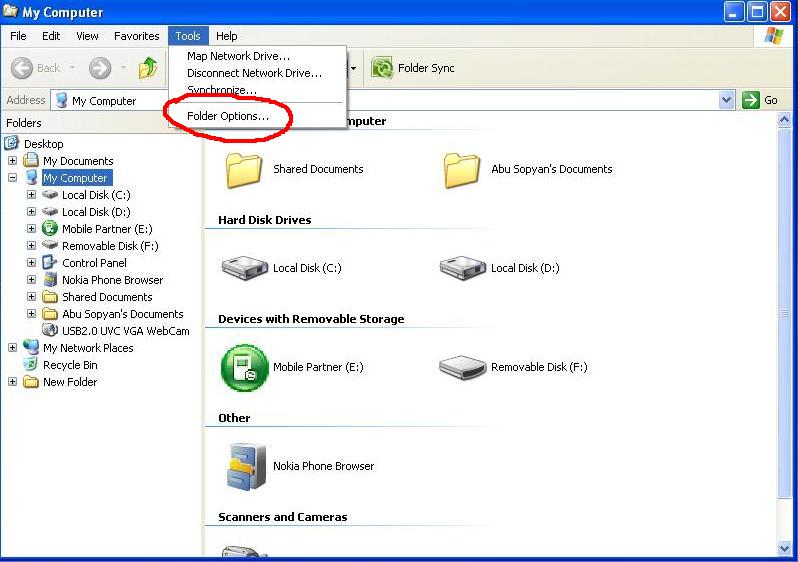Select Local Disk (C:) drive icon in main pane
The height and width of the screenshot is (562, 798).
(x=245, y=268)
